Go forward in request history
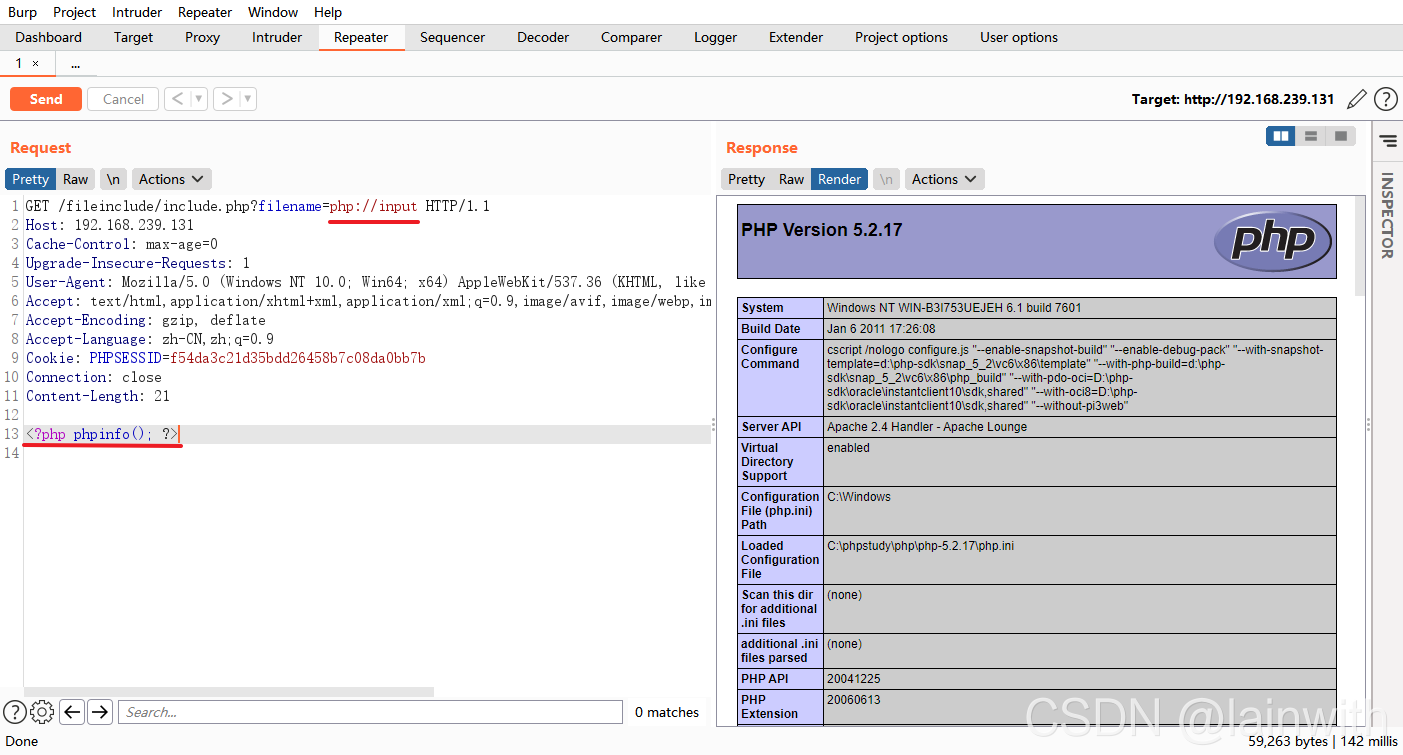Image resolution: width=1403 pixels, height=755 pixels. tap(227, 99)
